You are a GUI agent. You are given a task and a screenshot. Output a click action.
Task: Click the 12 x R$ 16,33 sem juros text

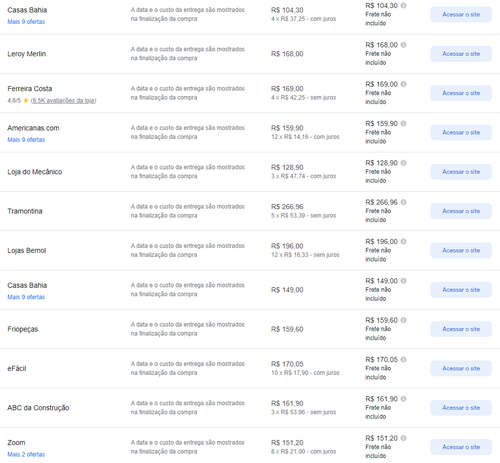305,255
